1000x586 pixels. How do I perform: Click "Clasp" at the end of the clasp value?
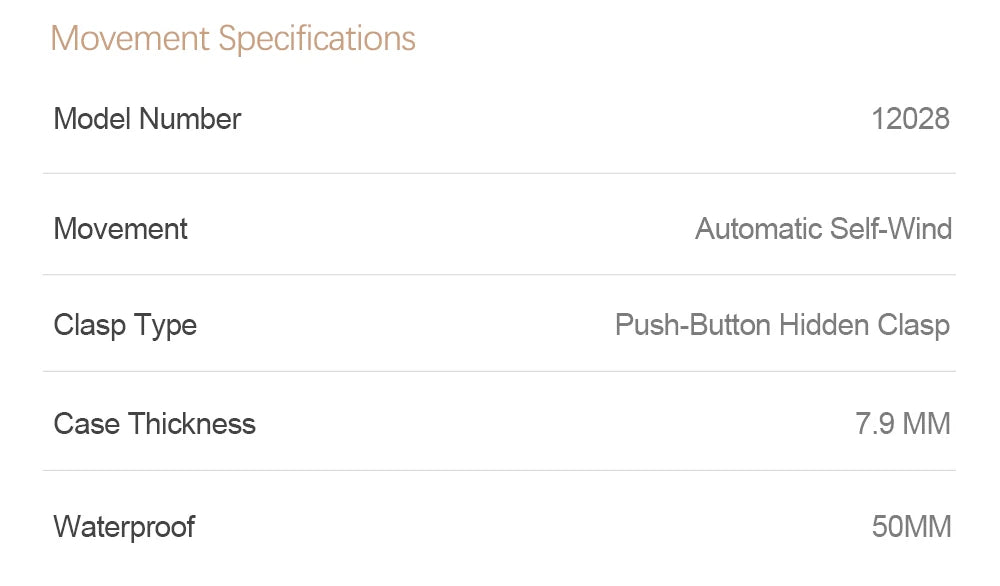point(913,325)
